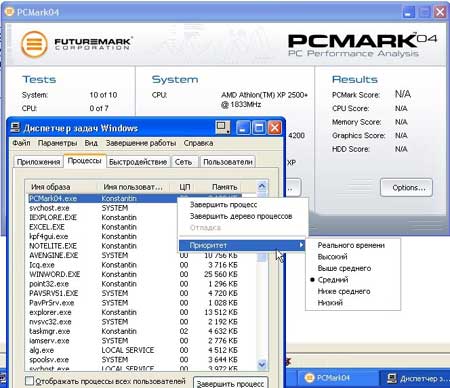Click the process list scroll-up arrow
This screenshot has width=450, height=388.
(262, 186)
